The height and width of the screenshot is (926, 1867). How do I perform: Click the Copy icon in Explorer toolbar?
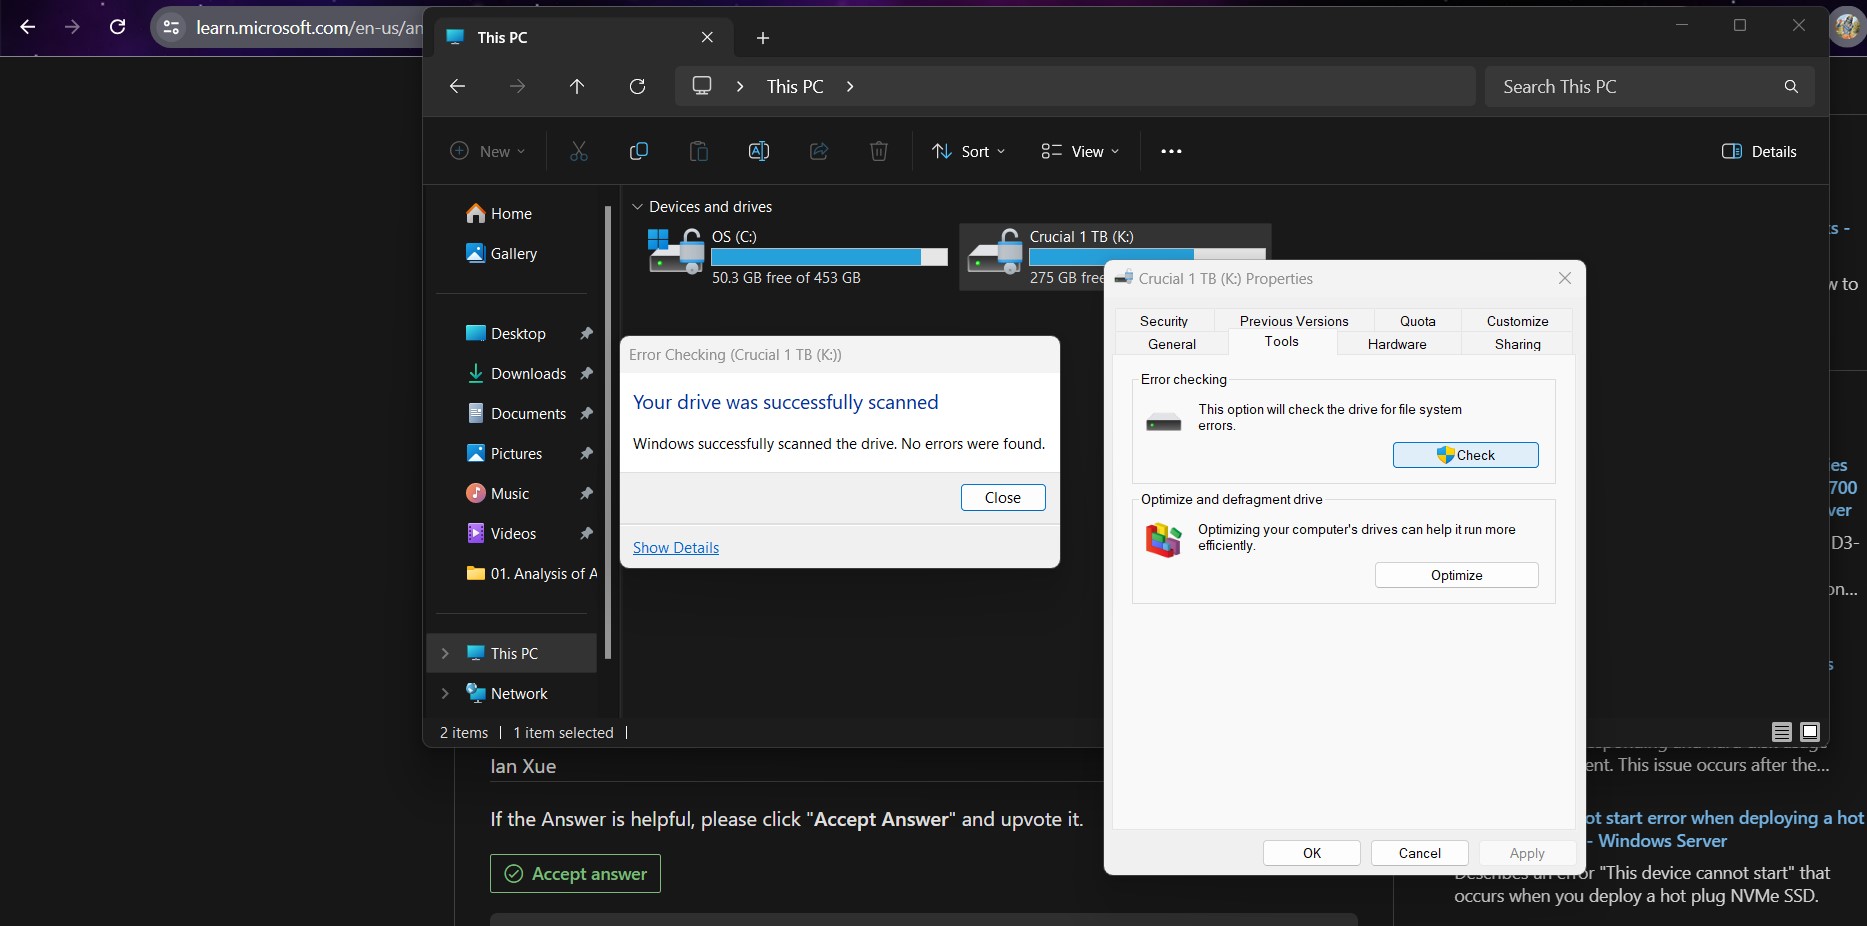[638, 151]
